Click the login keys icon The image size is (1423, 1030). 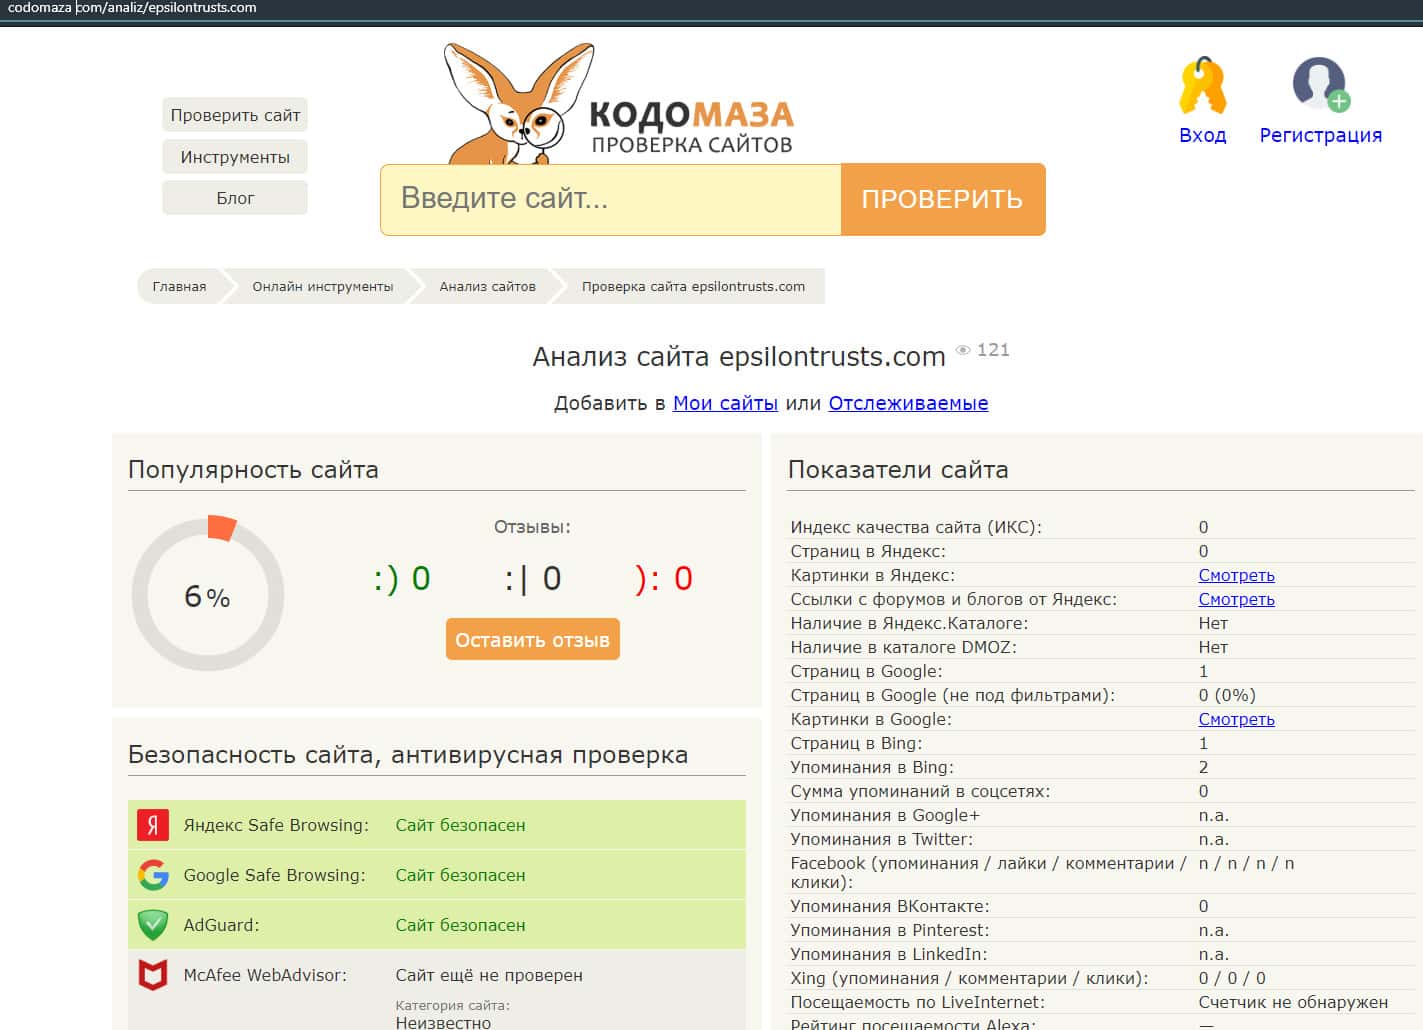click(x=1202, y=86)
